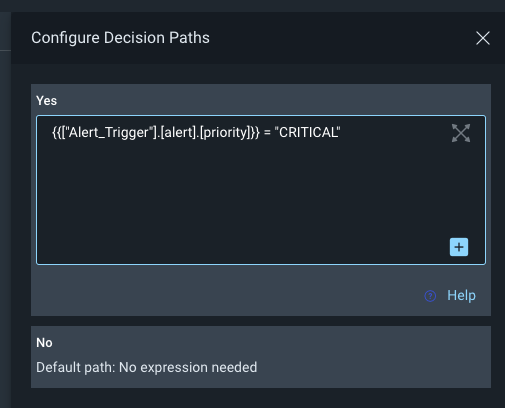Select the No path label

(44, 343)
